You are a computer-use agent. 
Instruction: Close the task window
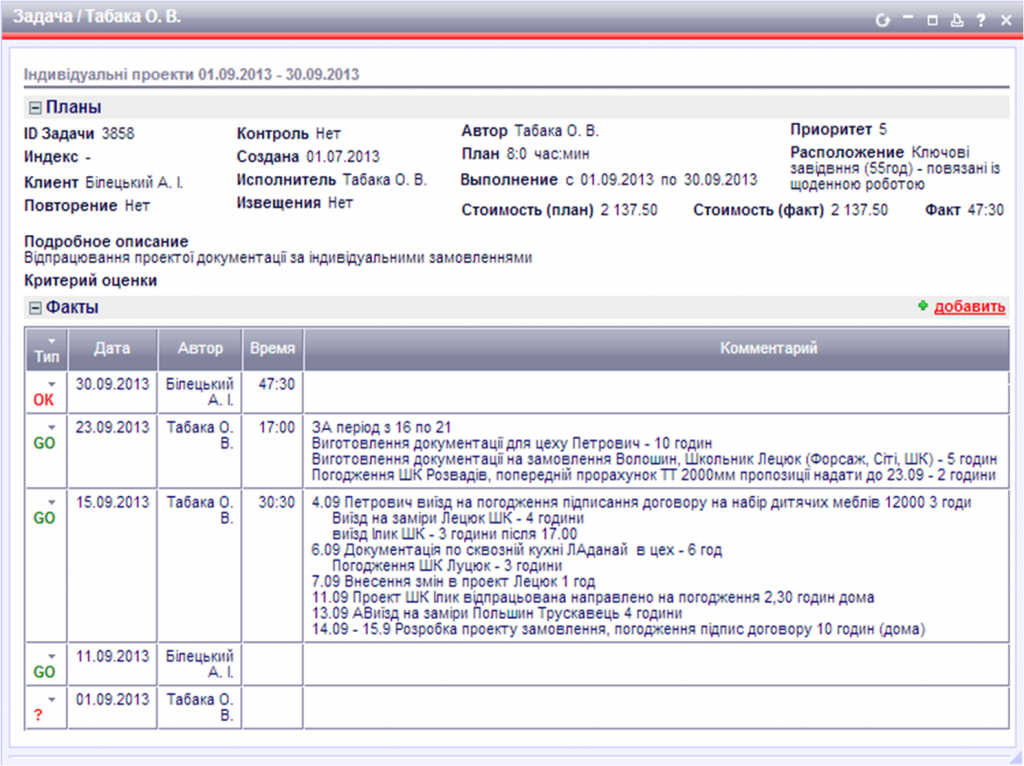[1006, 20]
